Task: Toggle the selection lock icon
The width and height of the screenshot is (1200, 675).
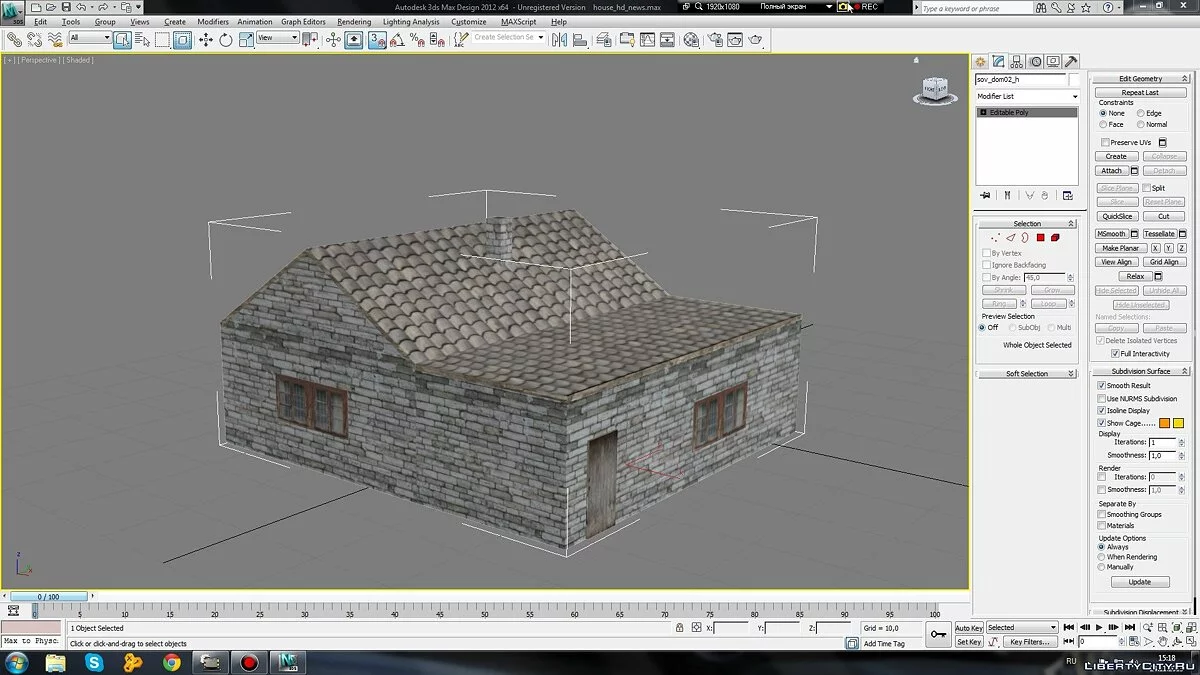Action: coord(680,628)
